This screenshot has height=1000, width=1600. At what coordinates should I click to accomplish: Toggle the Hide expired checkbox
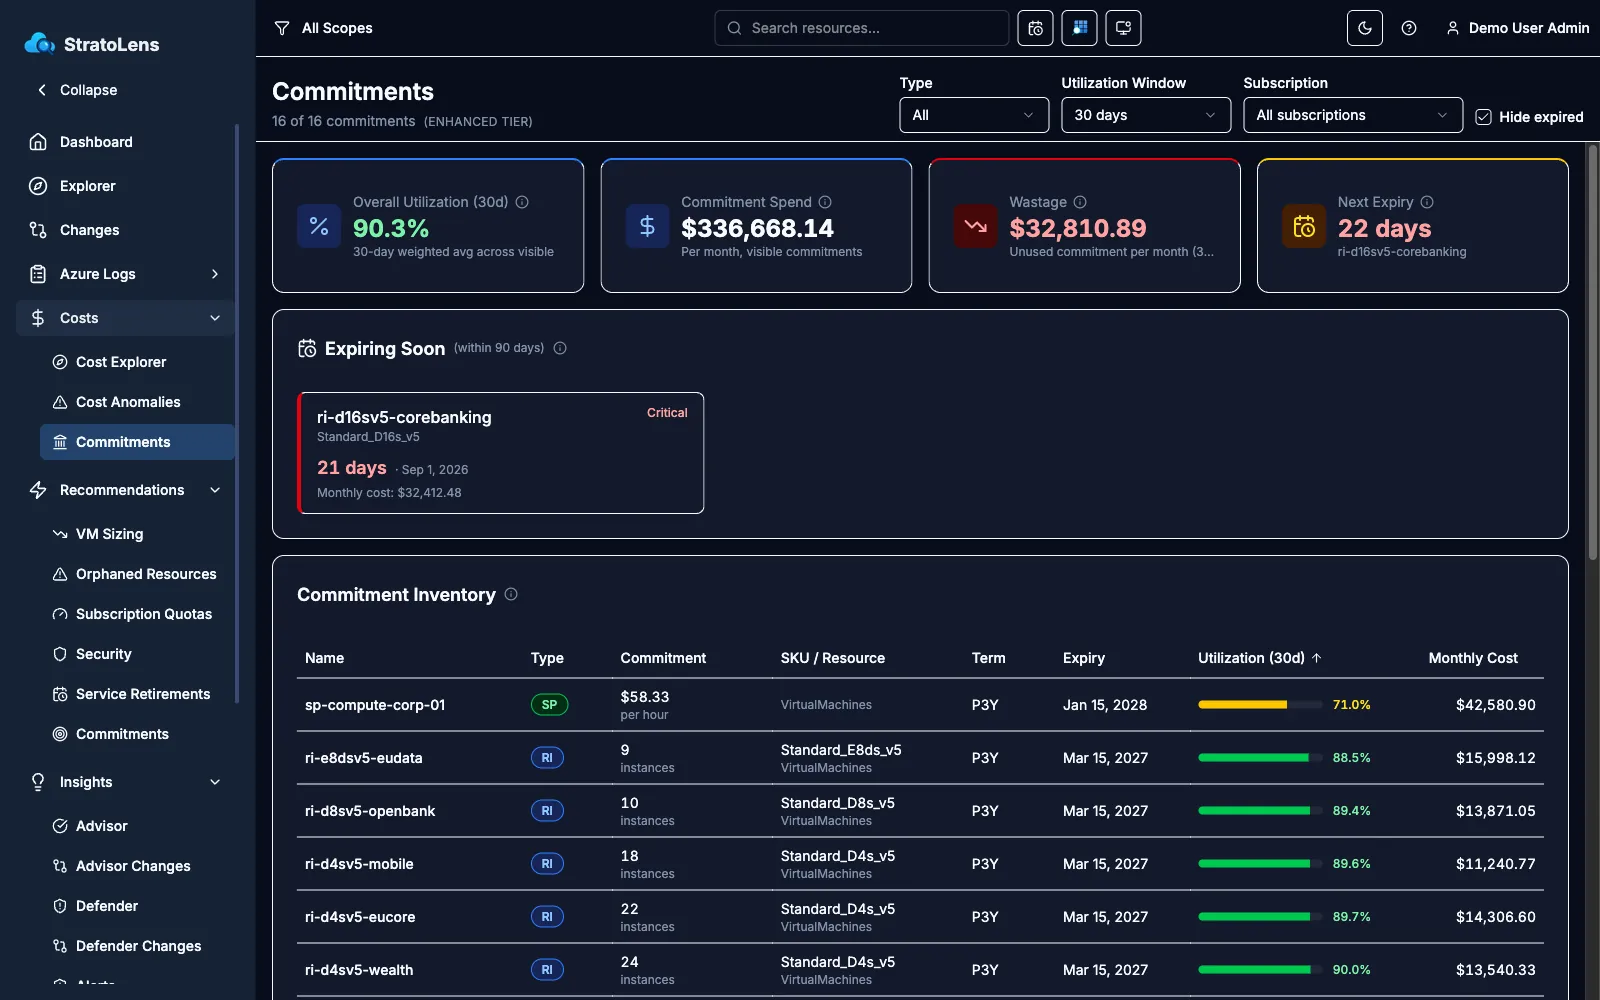(x=1483, y=117)
